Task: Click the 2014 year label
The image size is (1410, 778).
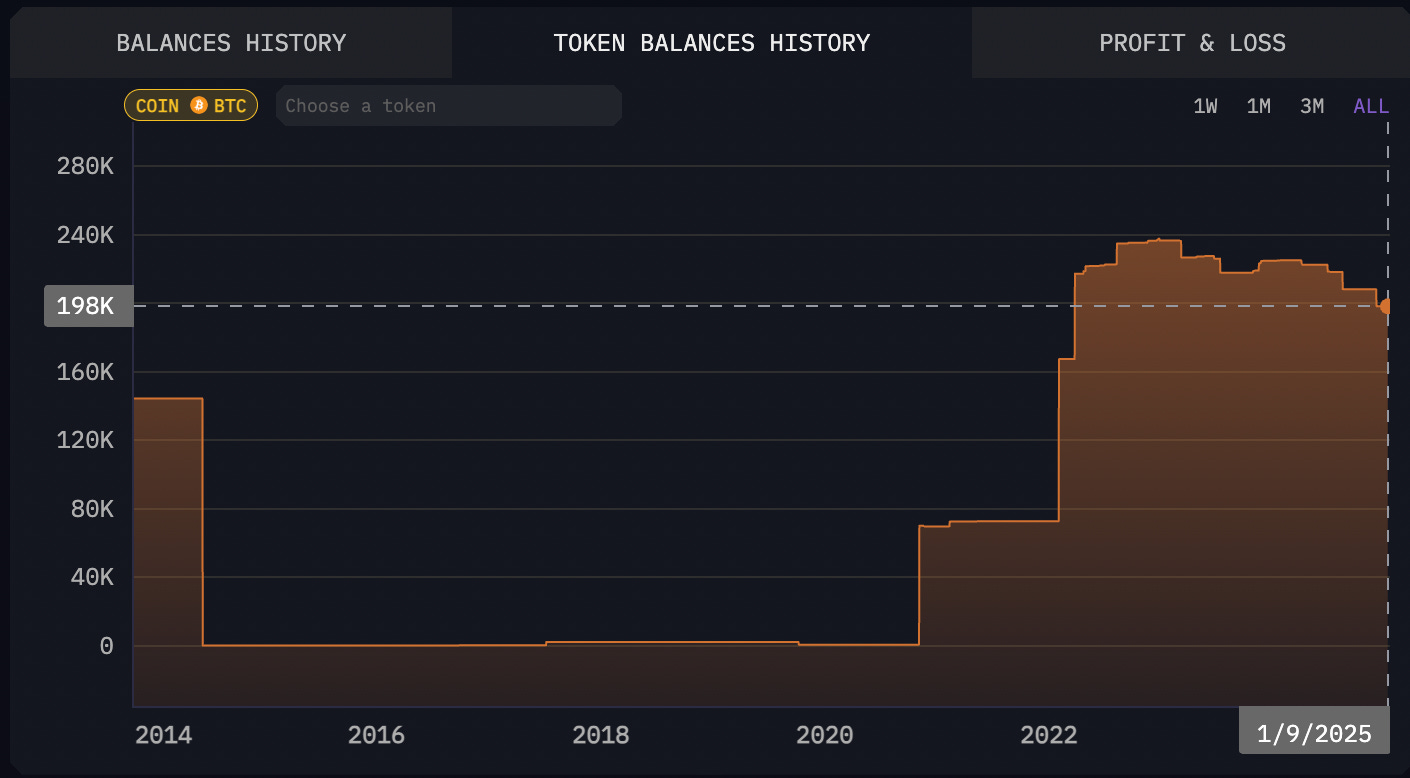Action: pyautogui.click(x=163, y=735)
